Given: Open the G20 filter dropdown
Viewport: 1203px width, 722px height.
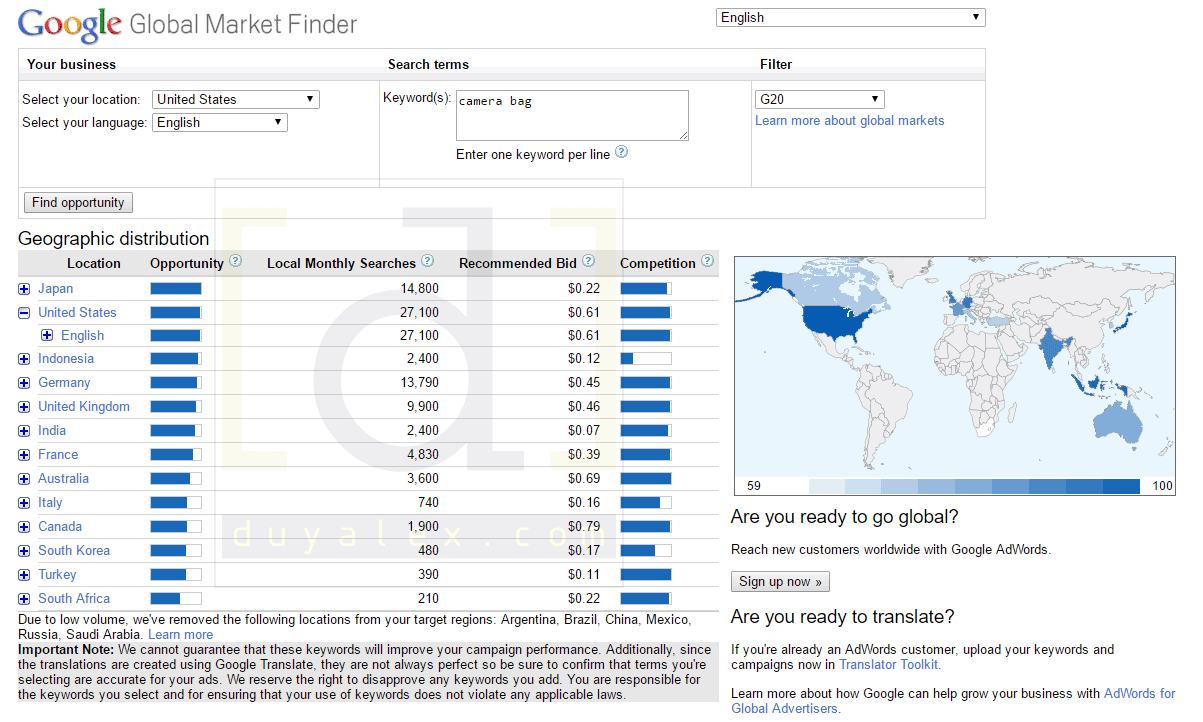Looking at the screenshot, I should point(820,99).
